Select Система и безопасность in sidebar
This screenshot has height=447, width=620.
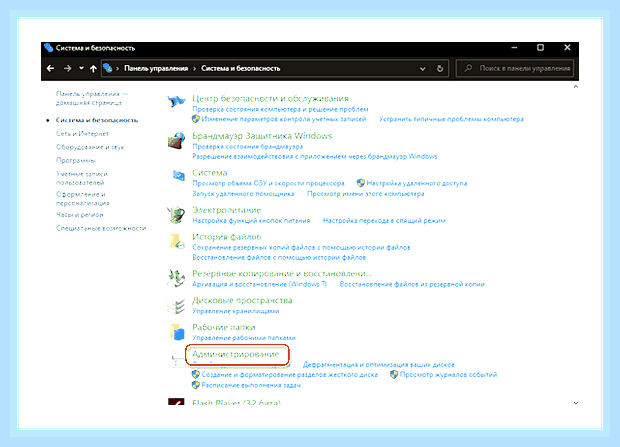[97, 120]
